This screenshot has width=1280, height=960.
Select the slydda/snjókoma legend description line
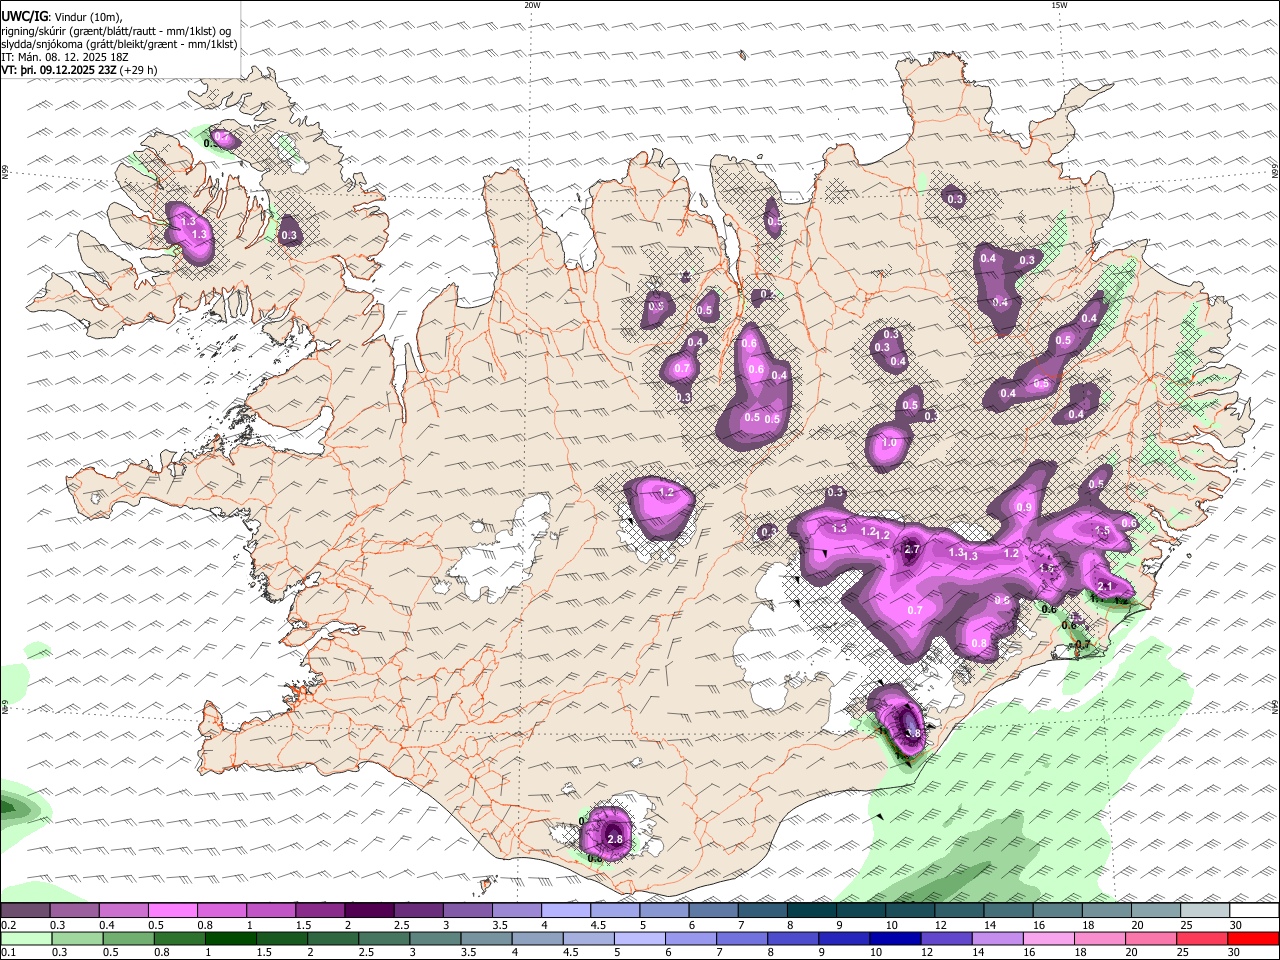coord(119,44)
